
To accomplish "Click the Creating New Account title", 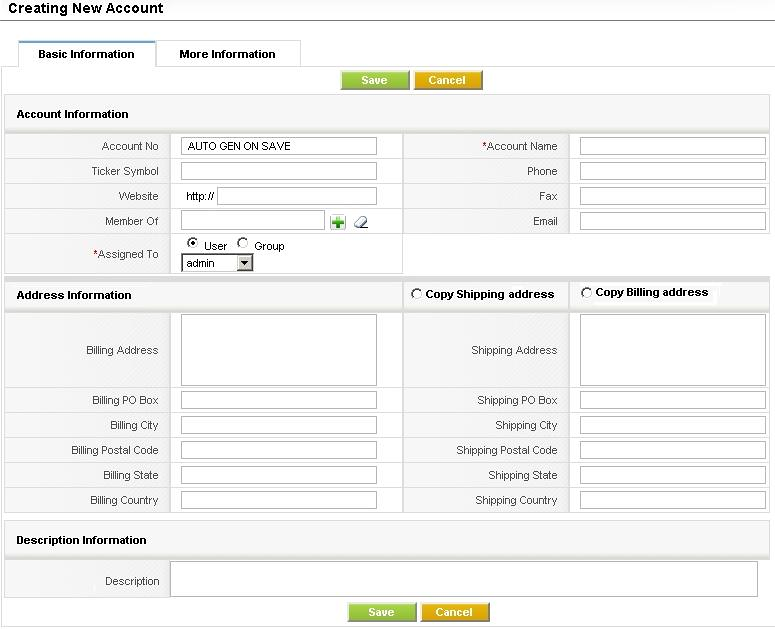I will click(86, 8).
